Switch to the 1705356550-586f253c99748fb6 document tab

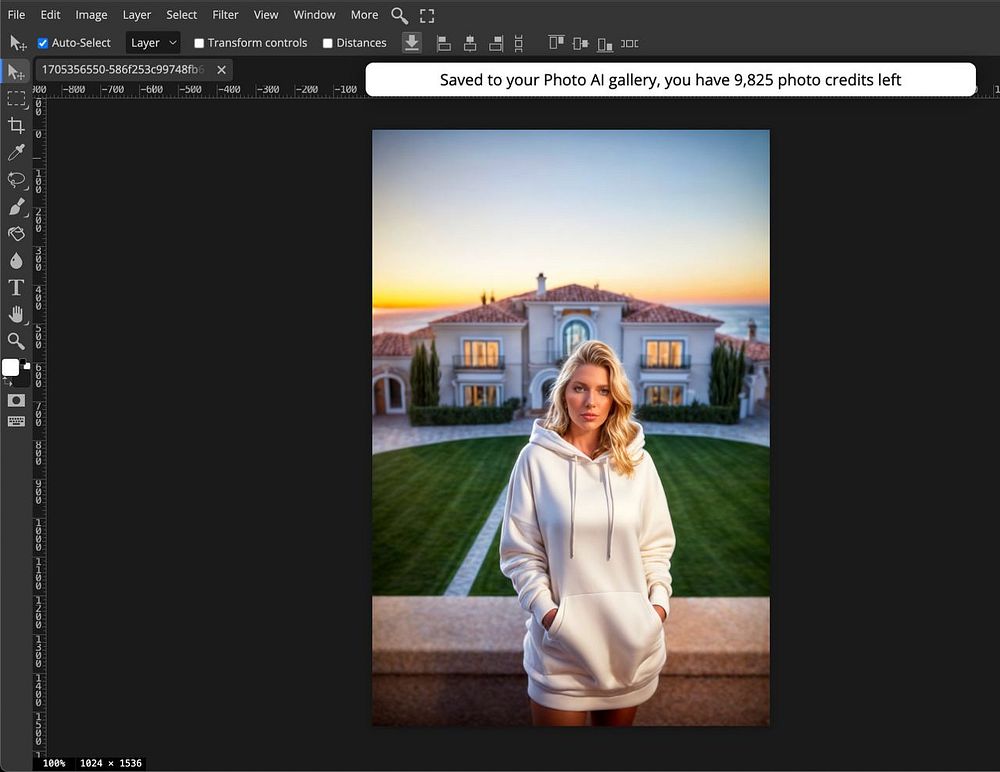pos(122,70)
